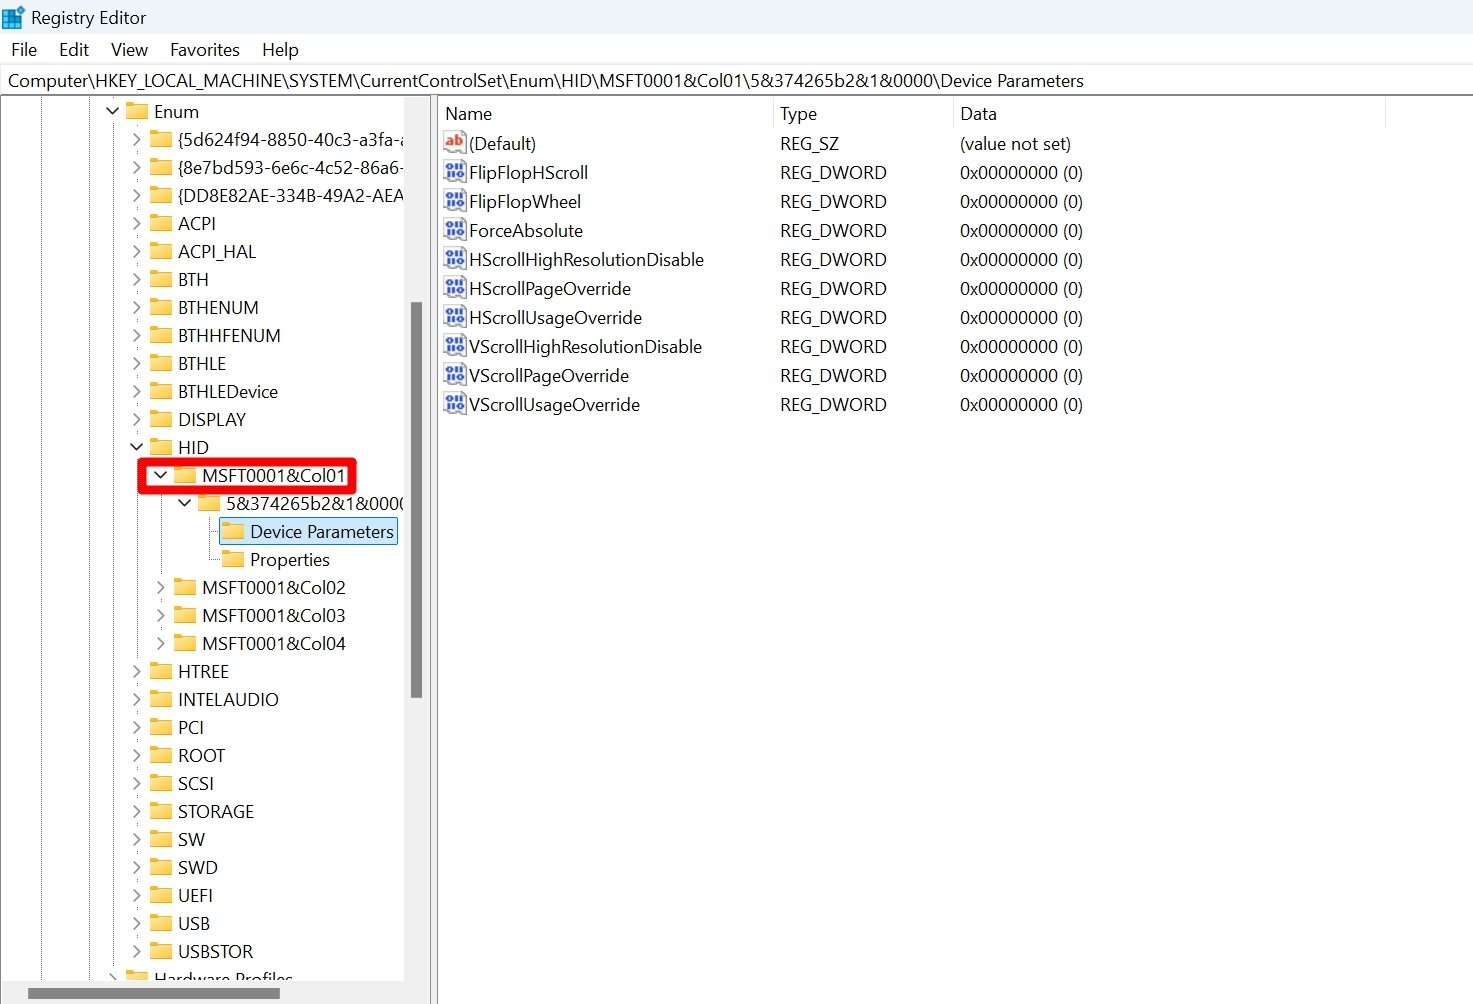Open the Help menu

(x=280, y=49)
